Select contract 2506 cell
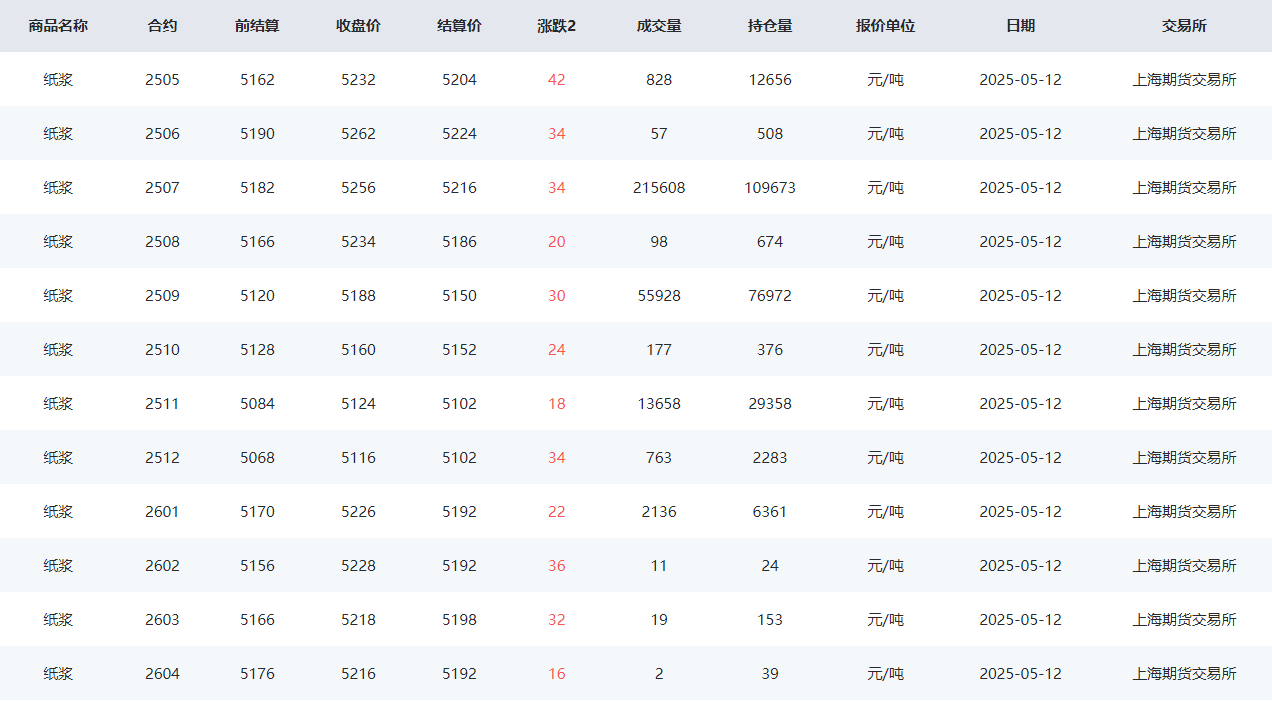1272x702 pixels. click(x=162, y=134)
